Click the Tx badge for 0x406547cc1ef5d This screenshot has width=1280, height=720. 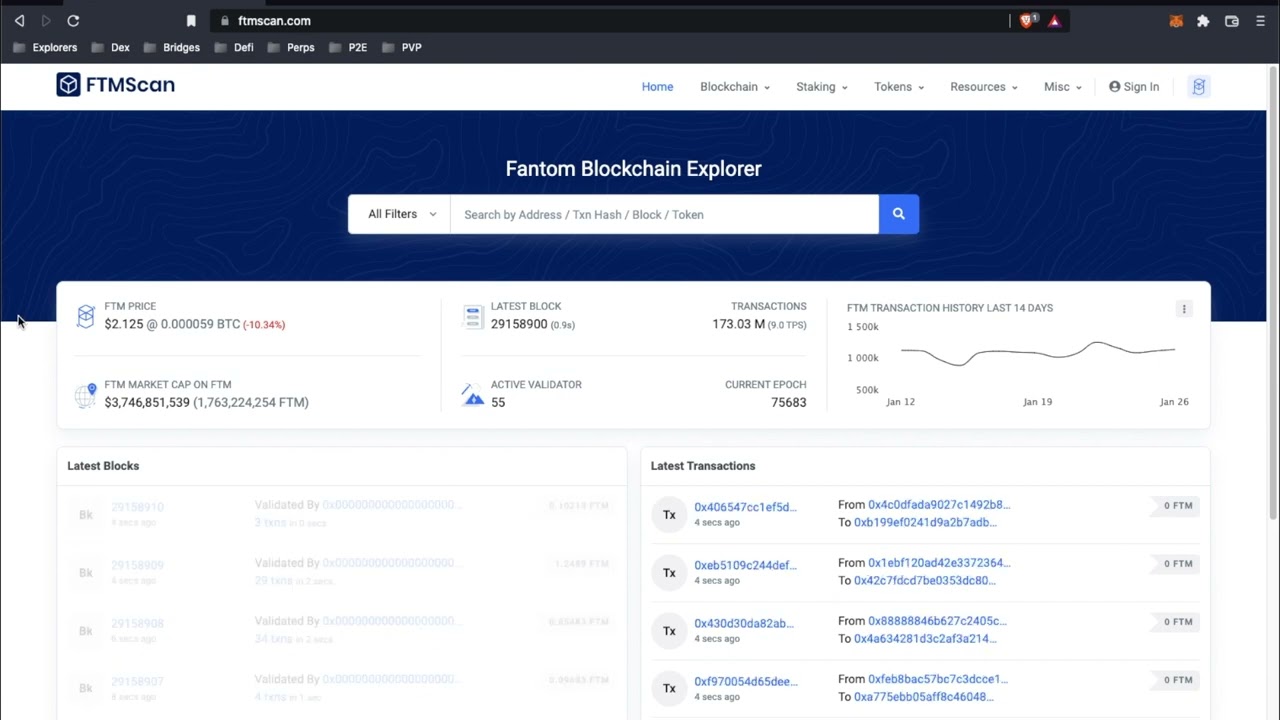[669, 514]
